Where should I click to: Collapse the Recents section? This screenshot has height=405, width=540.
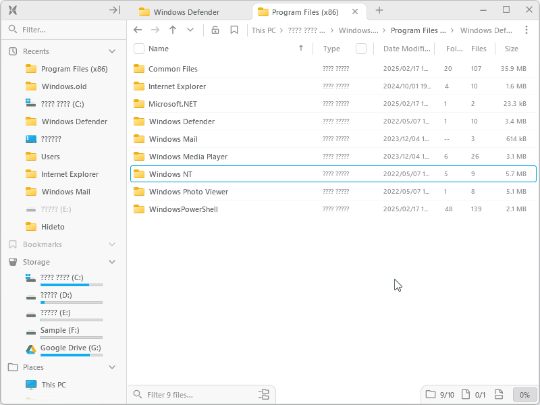[112, 51]
